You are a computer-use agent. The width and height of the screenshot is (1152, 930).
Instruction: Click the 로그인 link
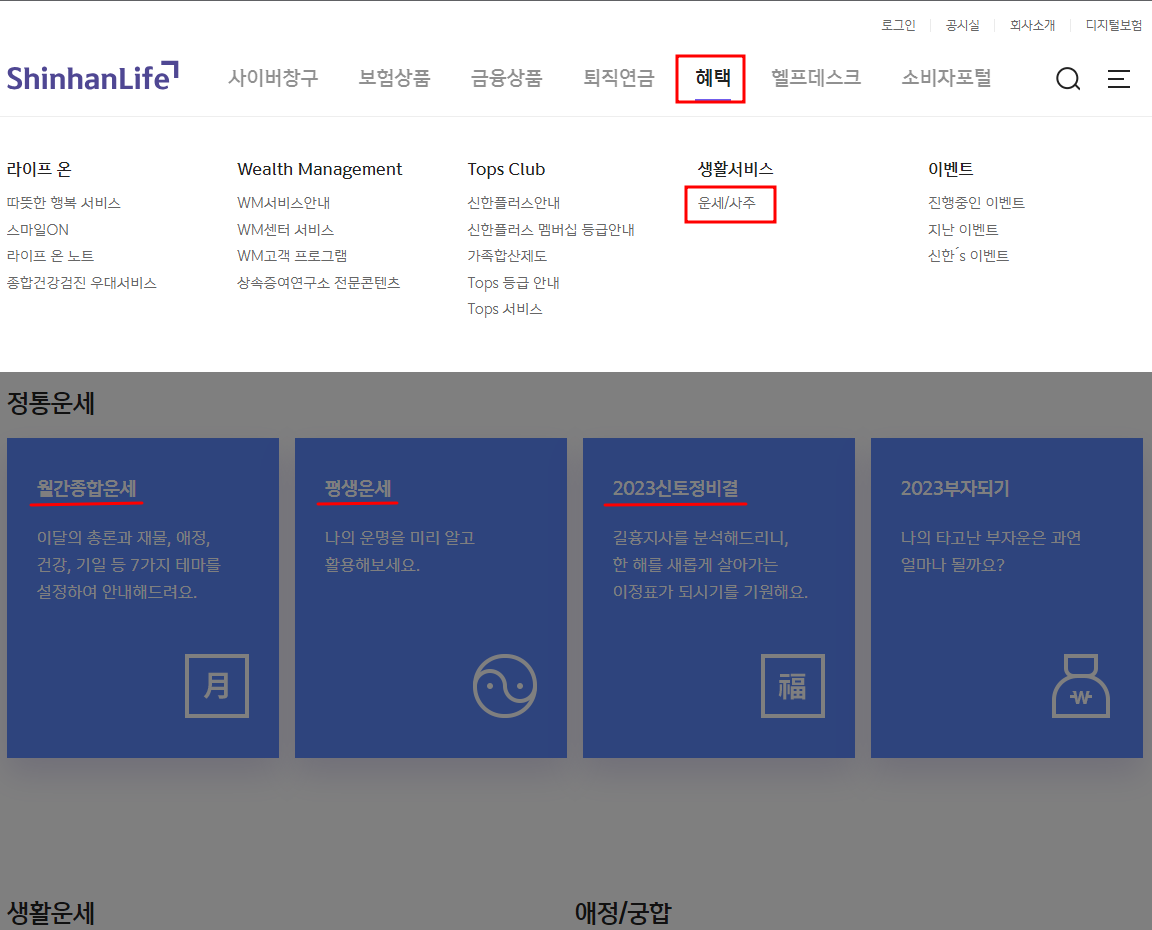pos(899,25)
